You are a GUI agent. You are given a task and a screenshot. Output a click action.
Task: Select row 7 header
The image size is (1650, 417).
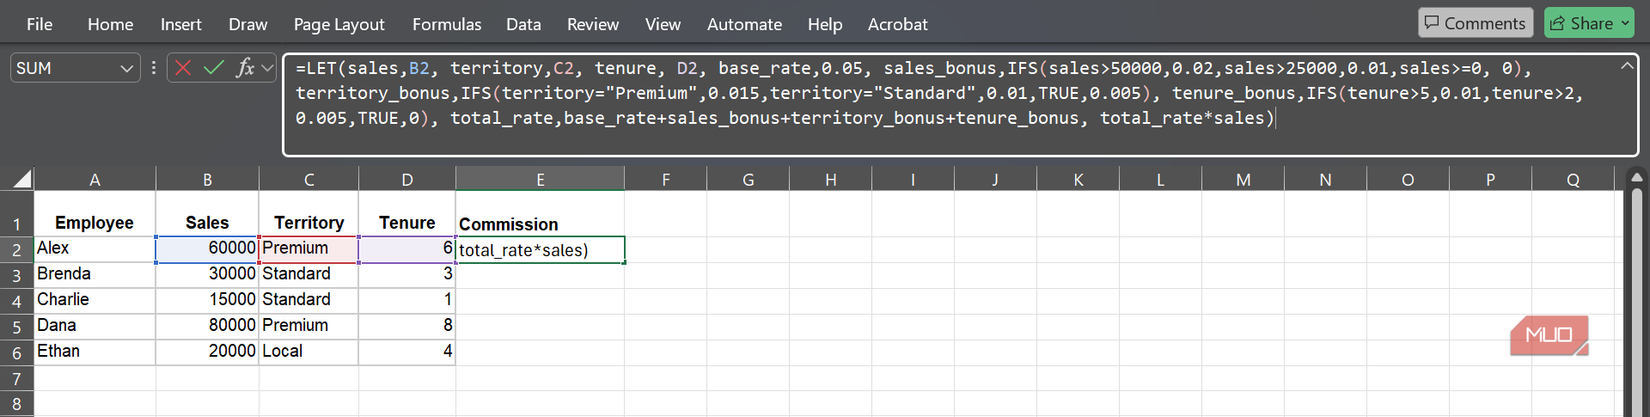pyautogui.click(x=17, y=378)
